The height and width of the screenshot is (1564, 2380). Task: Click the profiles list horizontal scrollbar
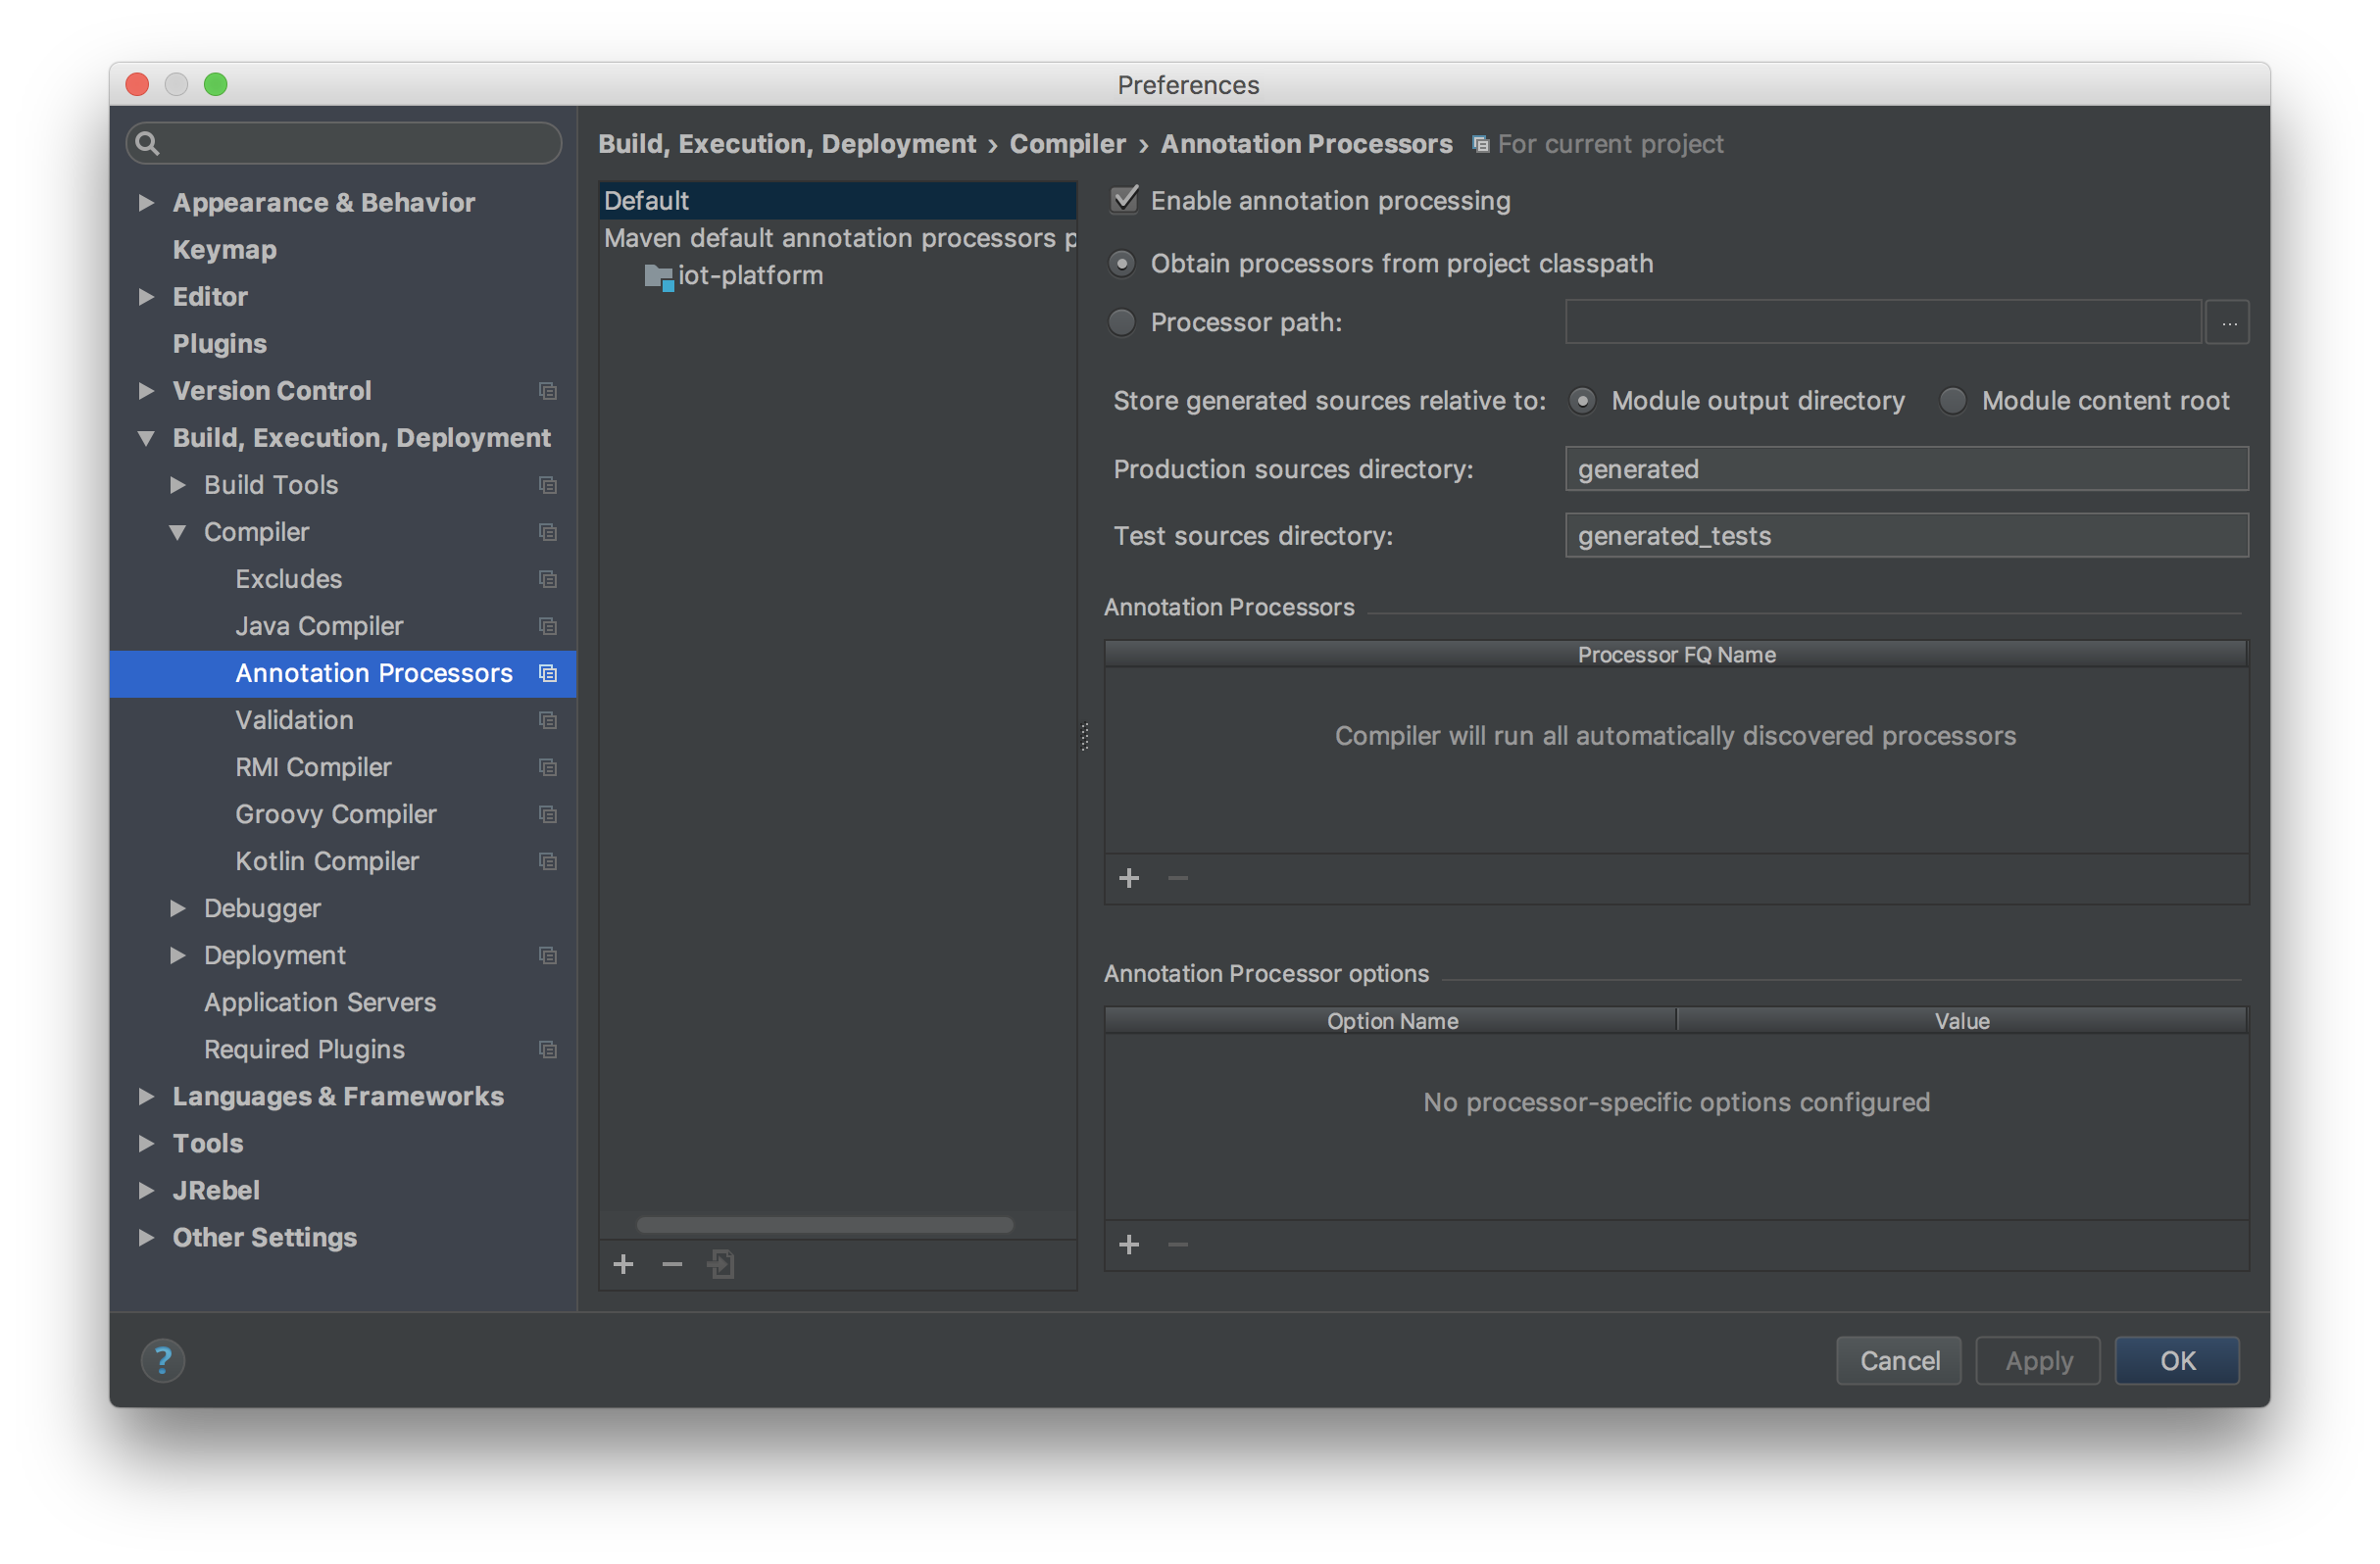point(824,1225)
